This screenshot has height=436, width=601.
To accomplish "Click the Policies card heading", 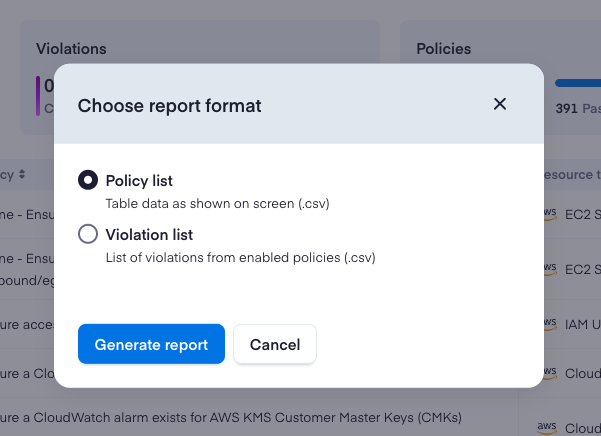I will click(443, 48).
